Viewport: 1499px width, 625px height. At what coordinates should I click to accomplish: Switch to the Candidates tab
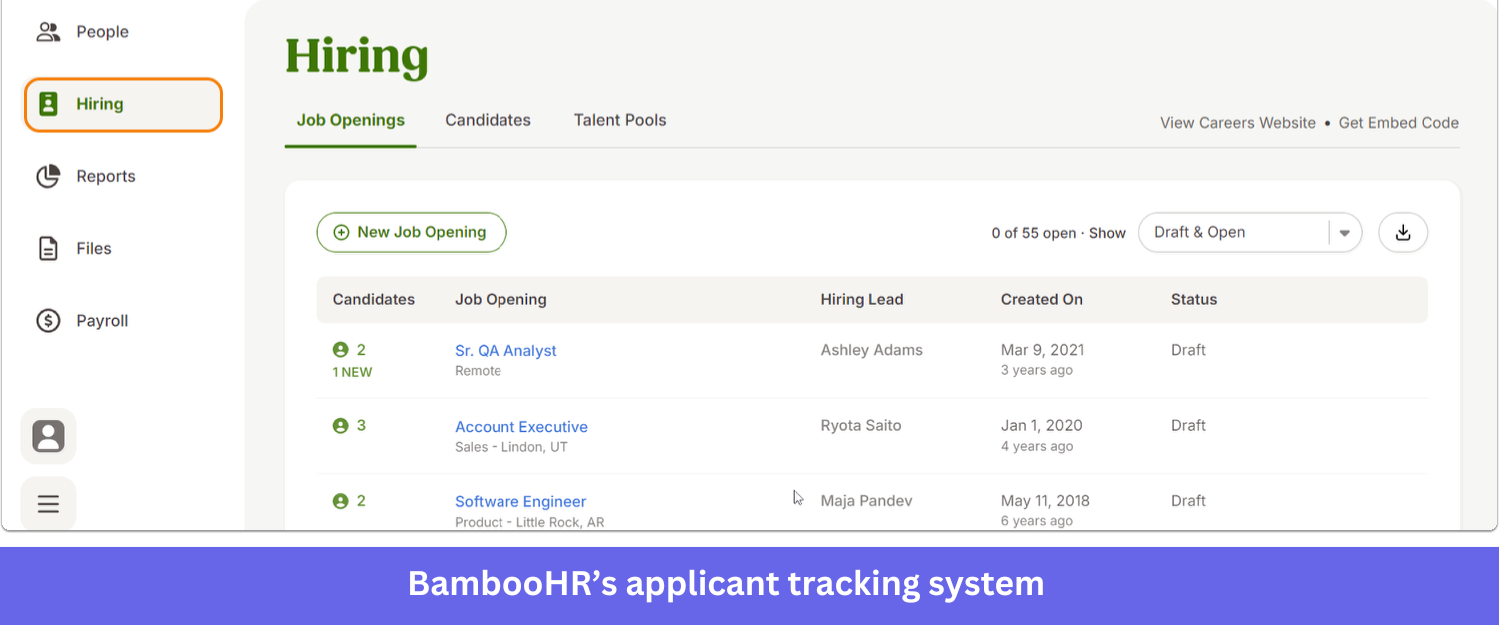point(488,120)
